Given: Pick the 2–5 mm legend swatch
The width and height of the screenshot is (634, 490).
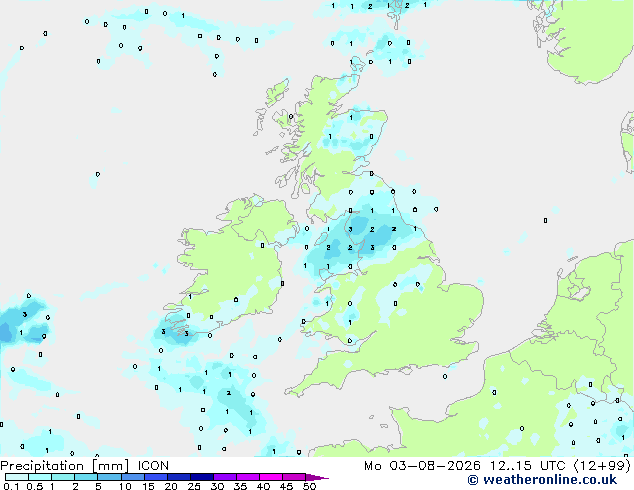Looking at the screenshot, I should pyautogui.click(x=86, y=477).
